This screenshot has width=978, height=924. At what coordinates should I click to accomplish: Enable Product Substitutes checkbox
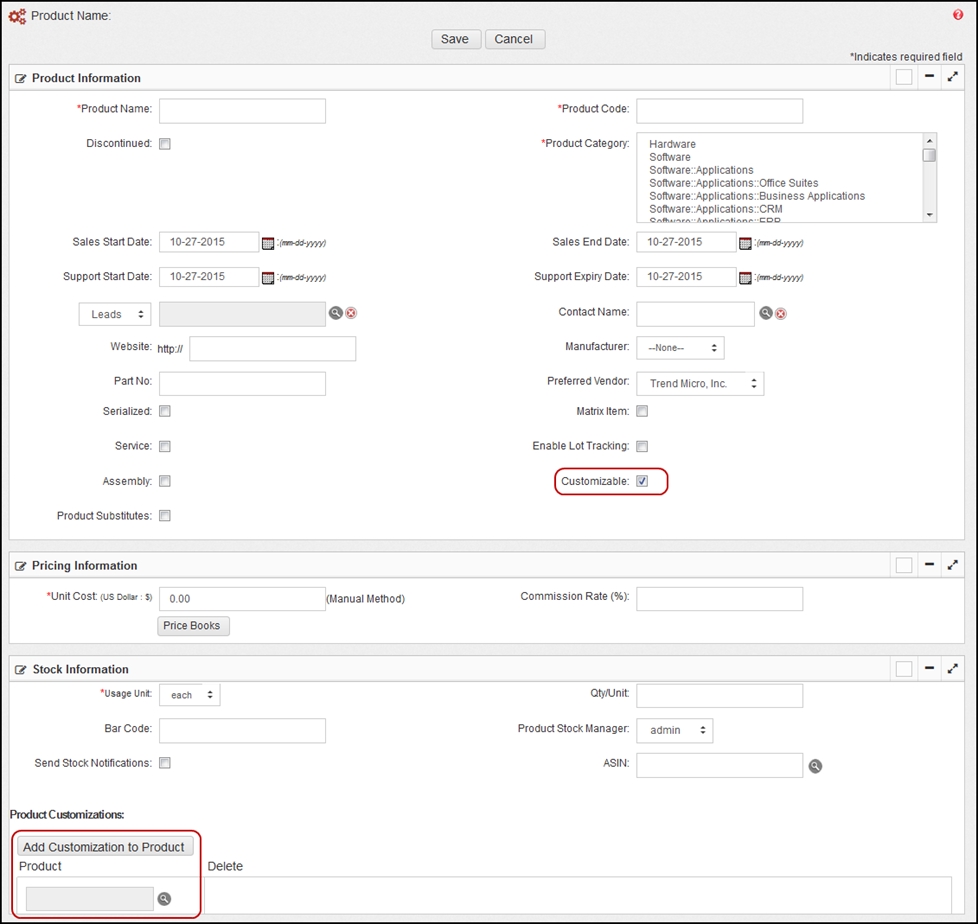tap(165, 515)
